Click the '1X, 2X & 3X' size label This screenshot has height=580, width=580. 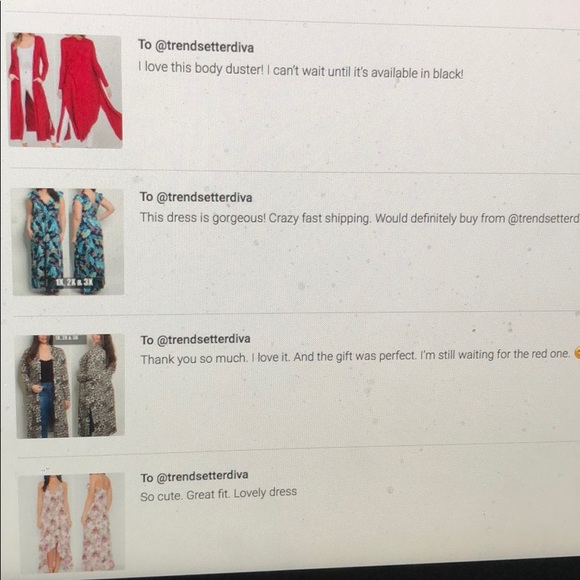(x=74, y=283)
